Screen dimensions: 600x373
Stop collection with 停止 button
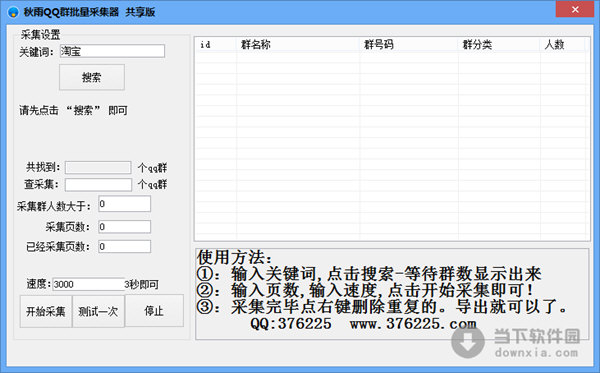coord(154,310)
